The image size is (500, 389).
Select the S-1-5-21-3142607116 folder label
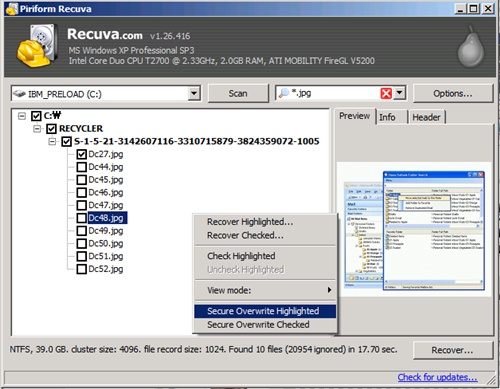point(197,142)
